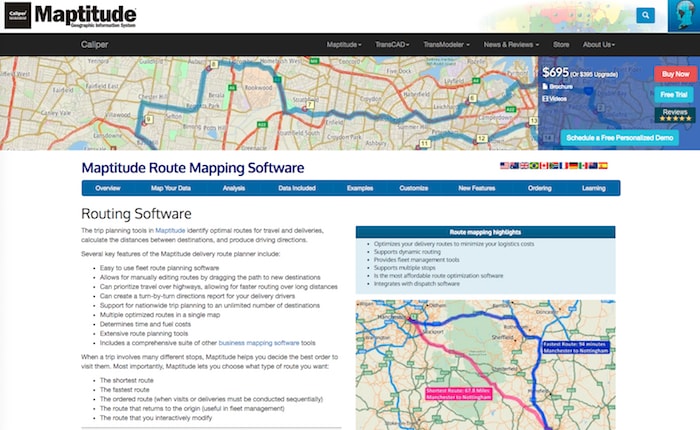Click the Free Trial button
This screenshot has height=430, width=700.
coord(674,95)
